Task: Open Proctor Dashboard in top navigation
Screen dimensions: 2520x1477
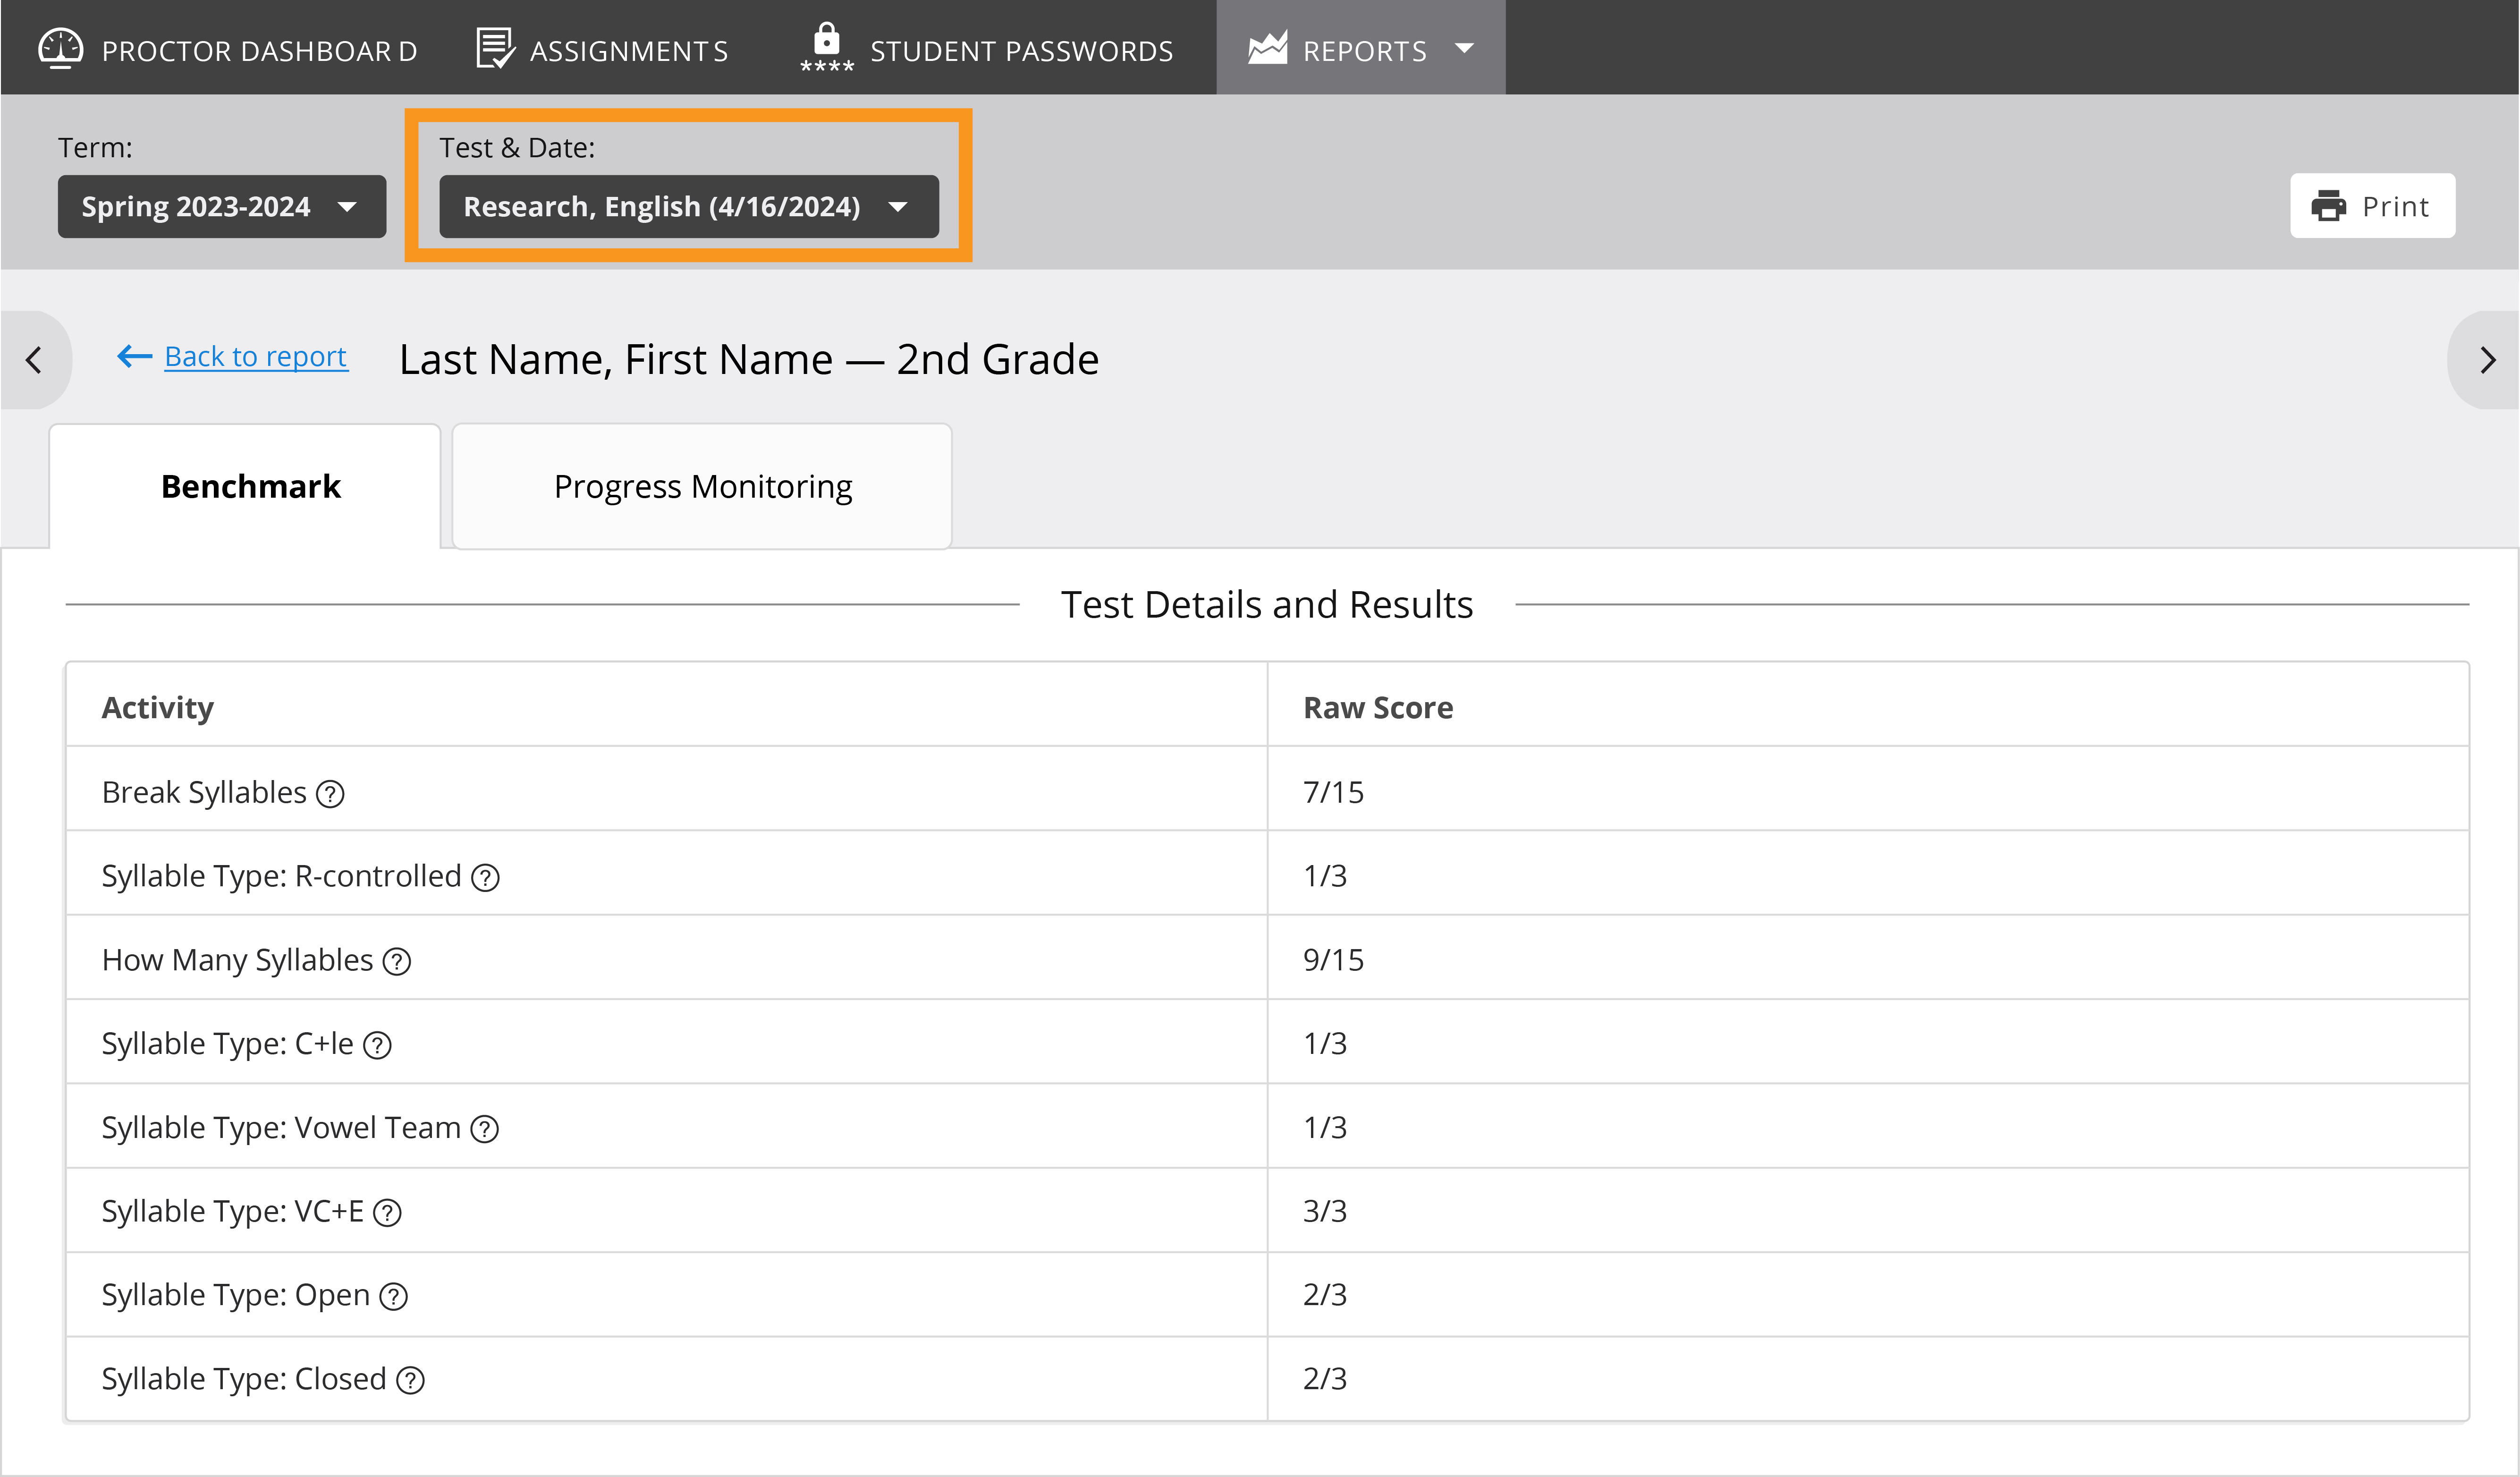Action: coord(228,49)
